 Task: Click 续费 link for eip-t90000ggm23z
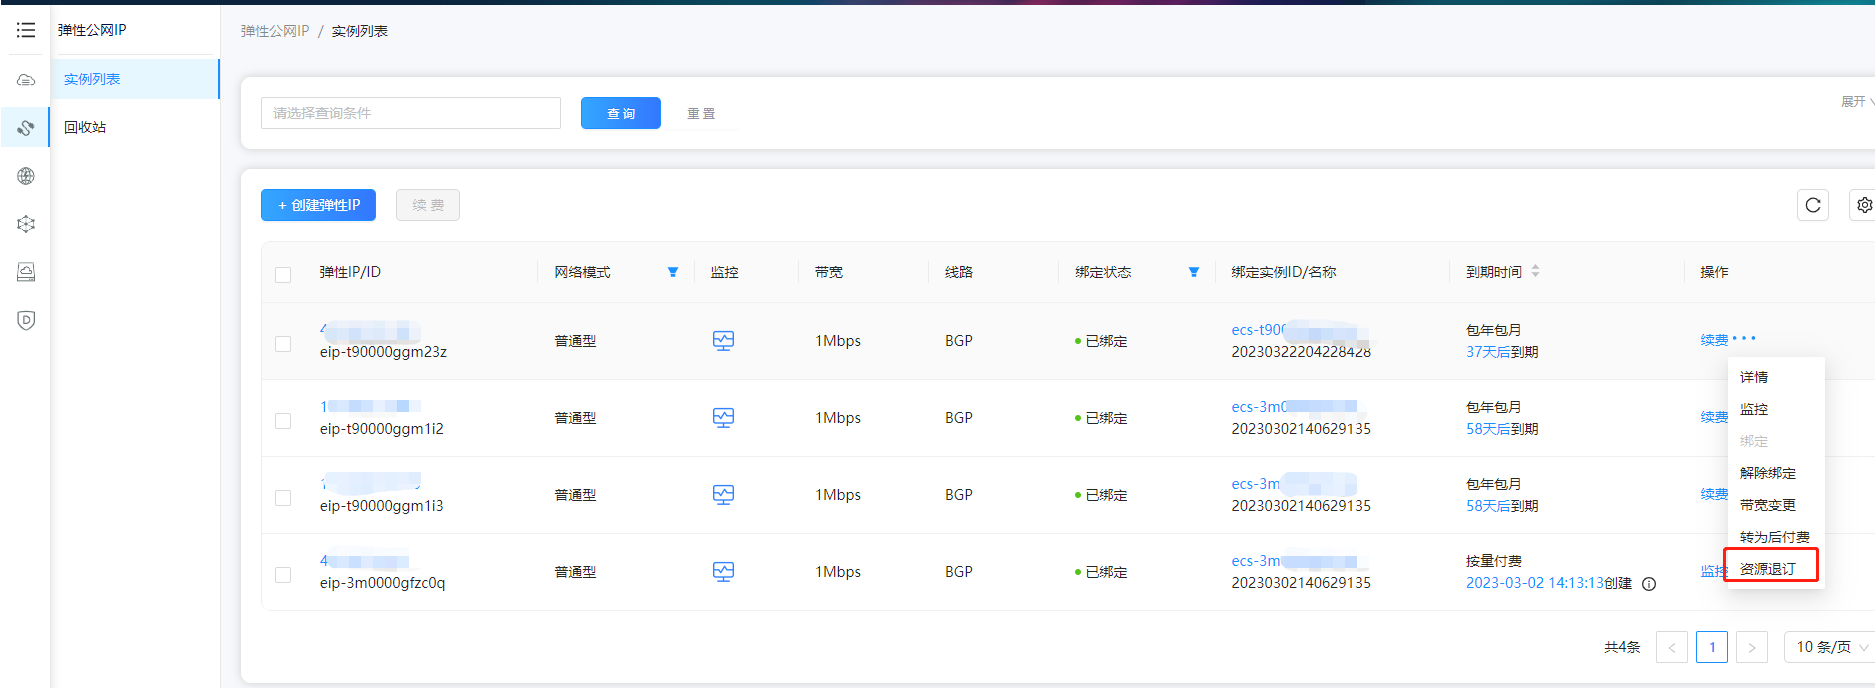(x=1714, y=340)
